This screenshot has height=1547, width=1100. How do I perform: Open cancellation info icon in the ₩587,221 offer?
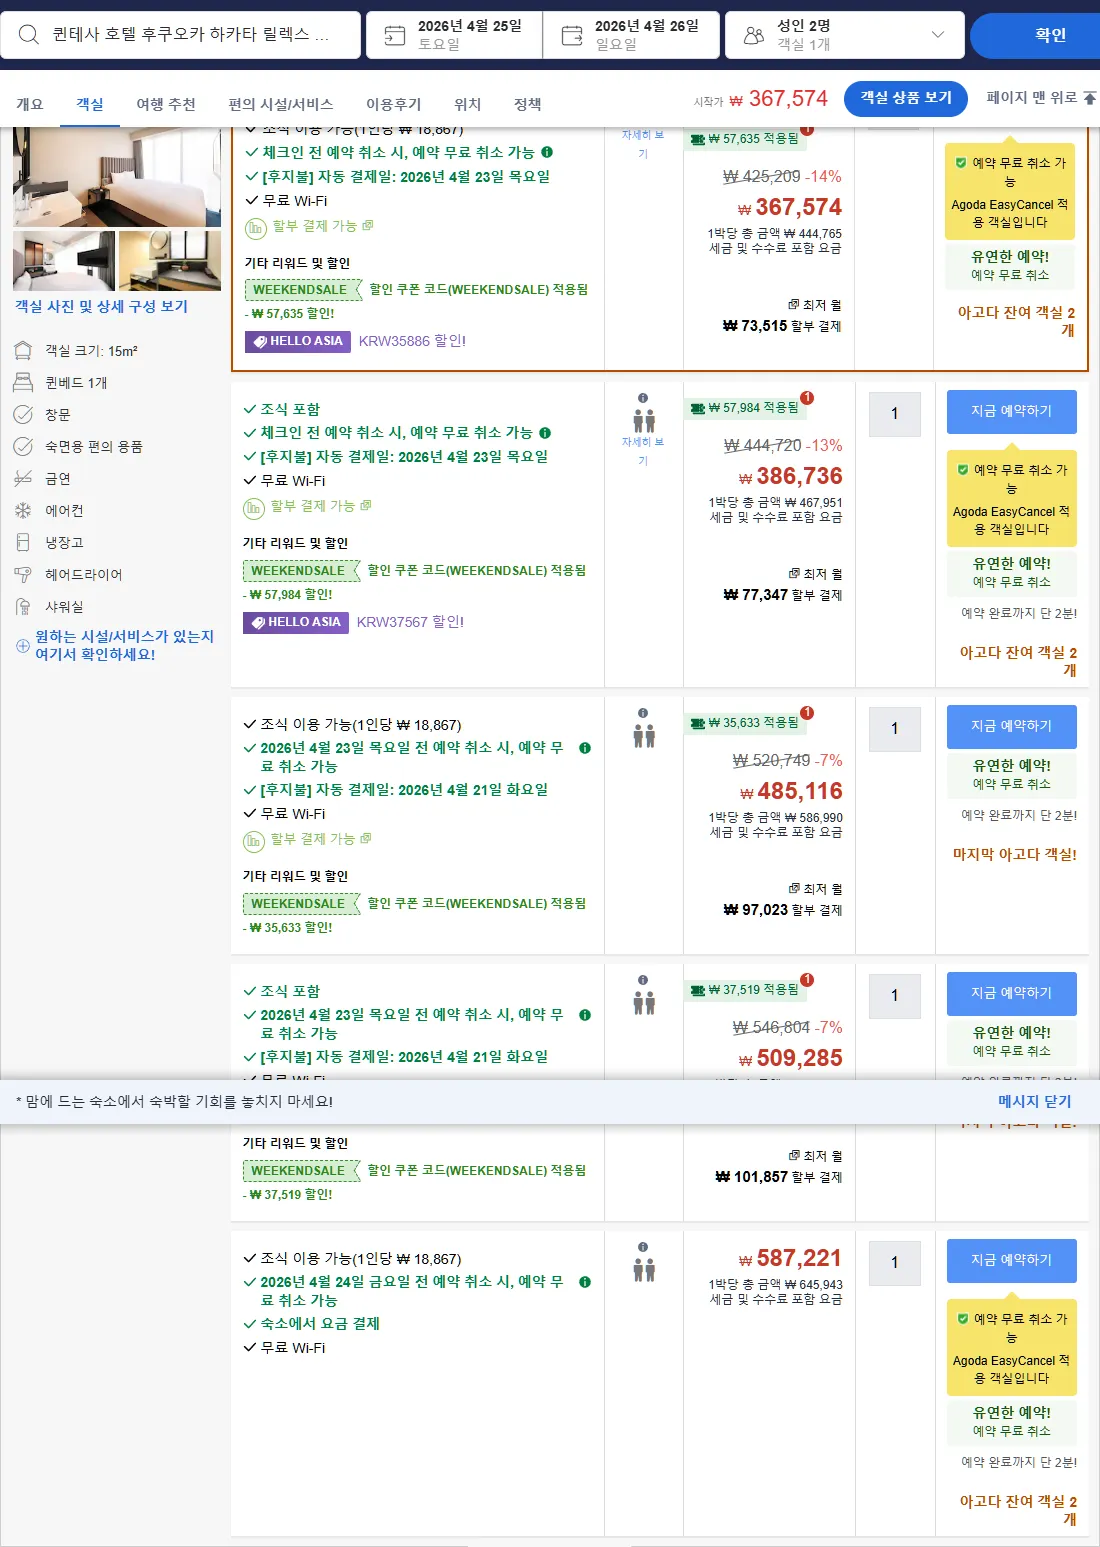pos(585,1282)
